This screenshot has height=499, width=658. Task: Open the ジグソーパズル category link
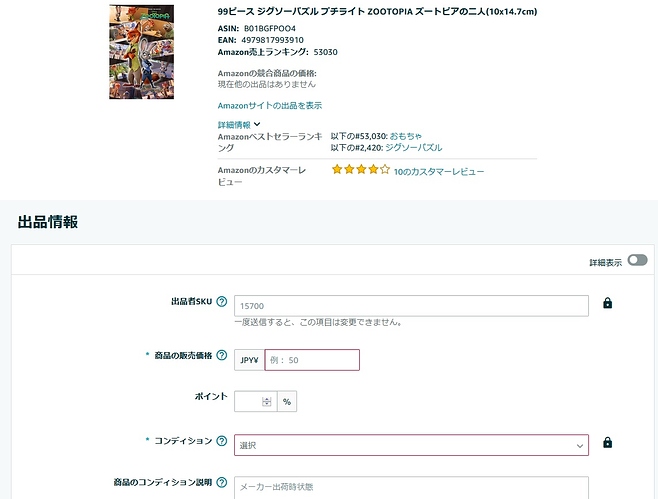[413, 148]
